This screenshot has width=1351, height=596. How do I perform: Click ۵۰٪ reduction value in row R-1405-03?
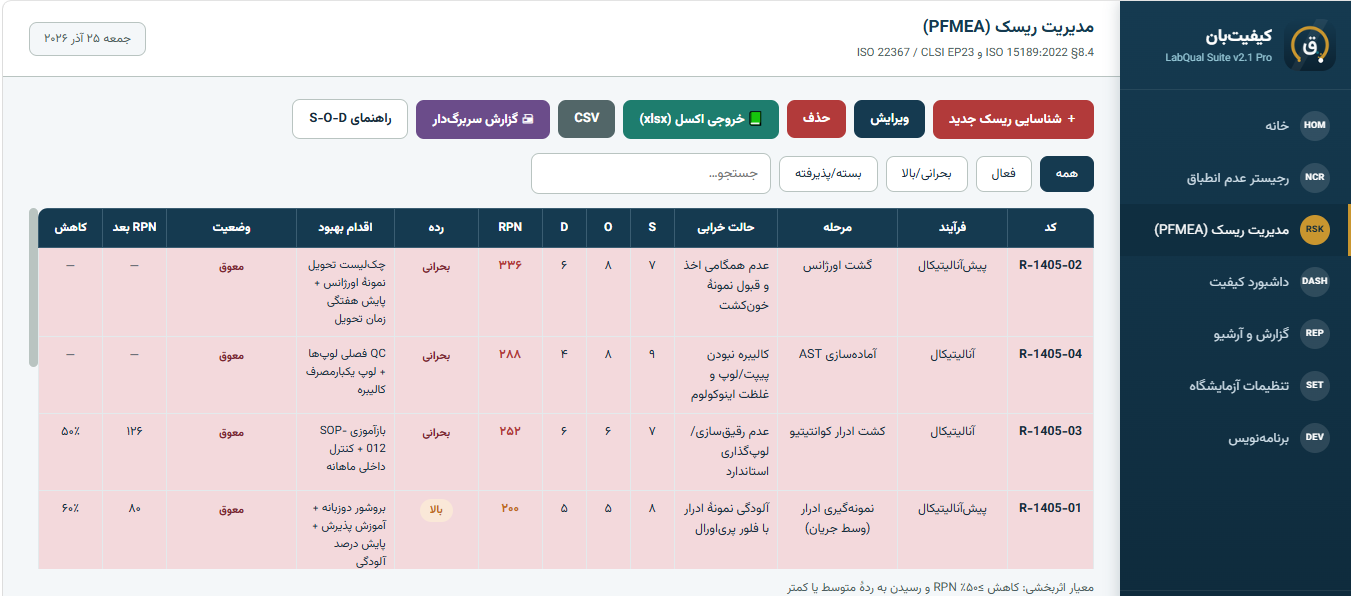click(x=70, y=432)
